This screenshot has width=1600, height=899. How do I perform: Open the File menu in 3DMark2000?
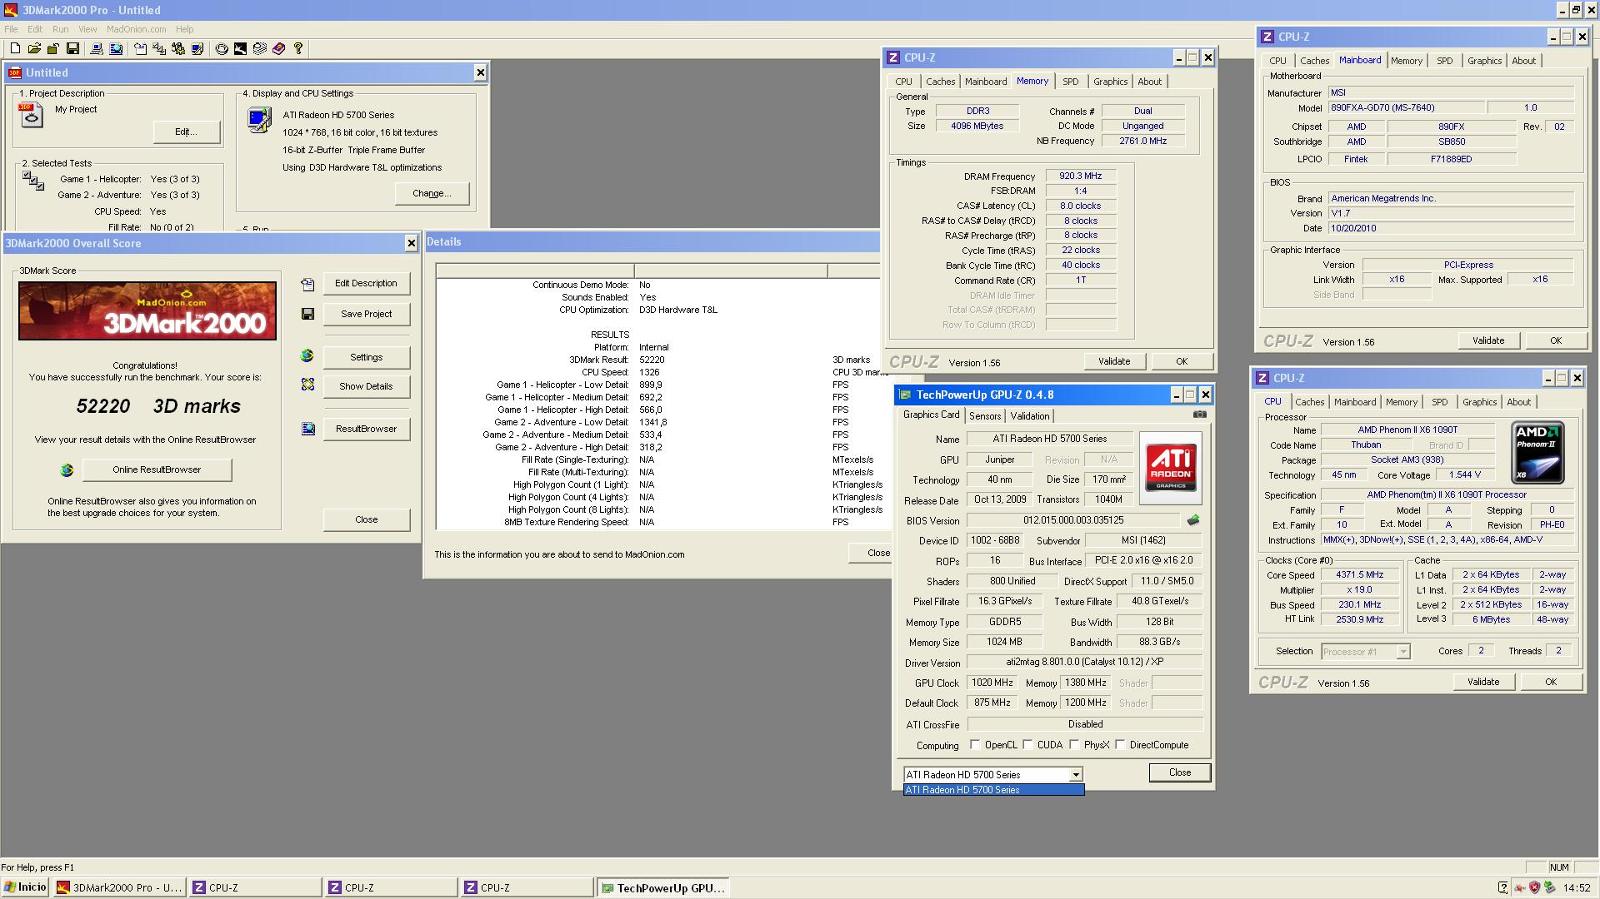pyautogui.click(x=11, y=29)
